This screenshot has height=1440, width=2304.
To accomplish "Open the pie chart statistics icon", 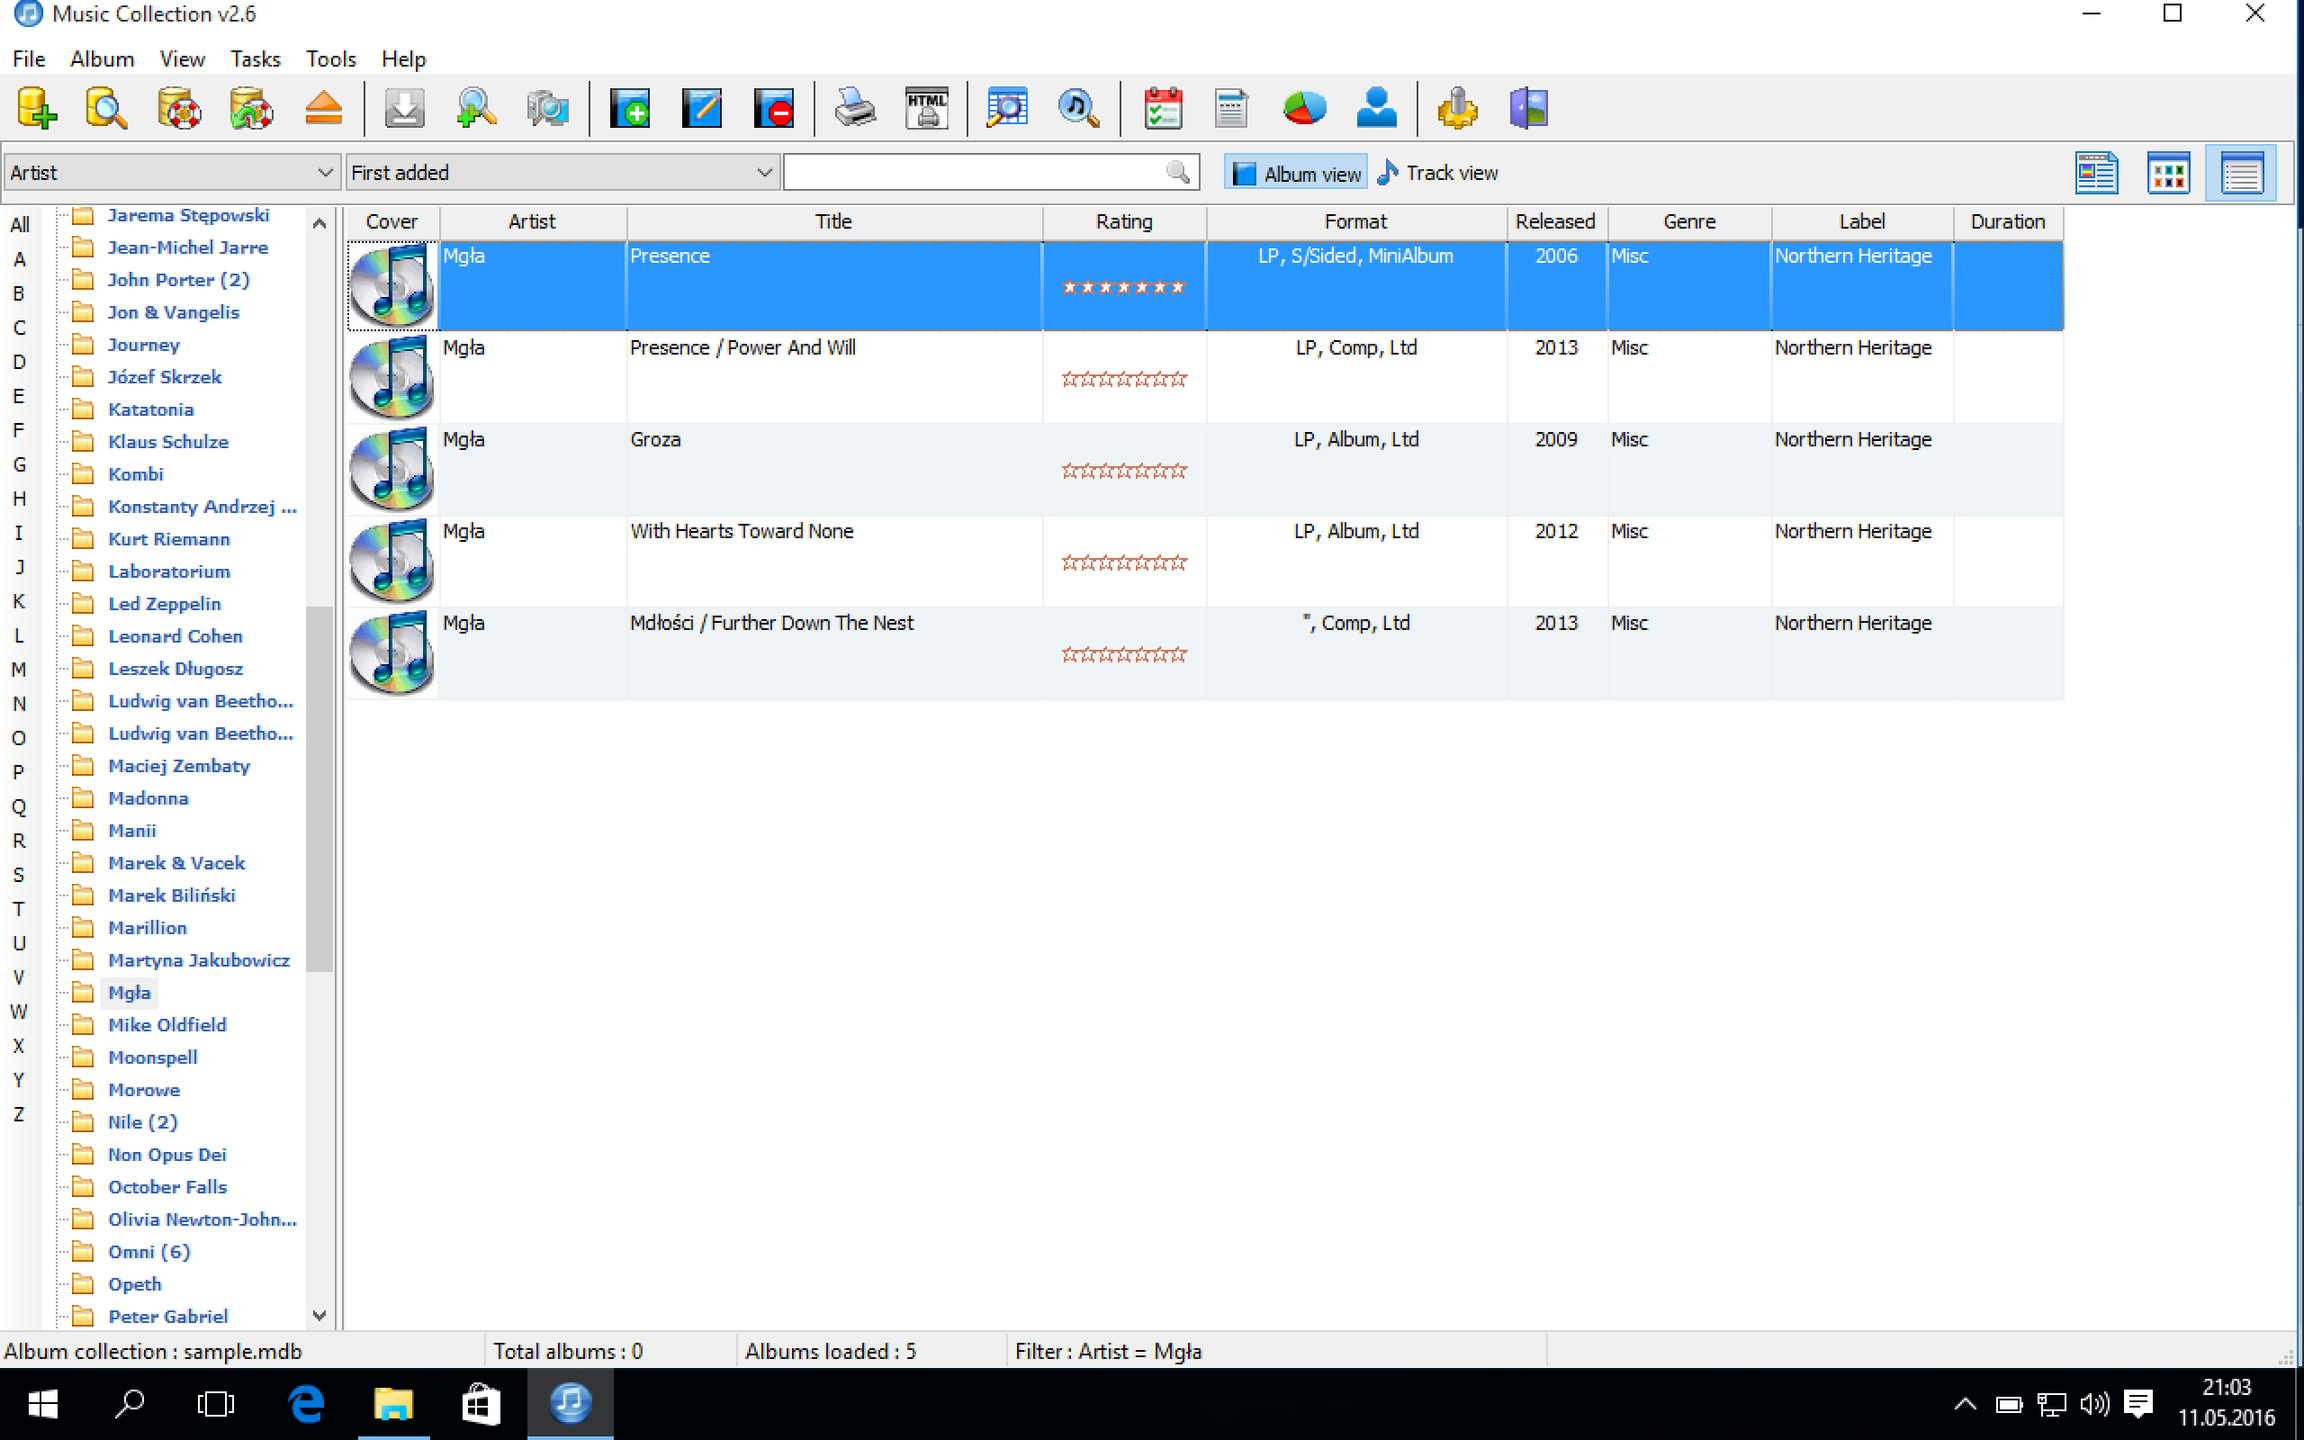I will [1304, 108].
